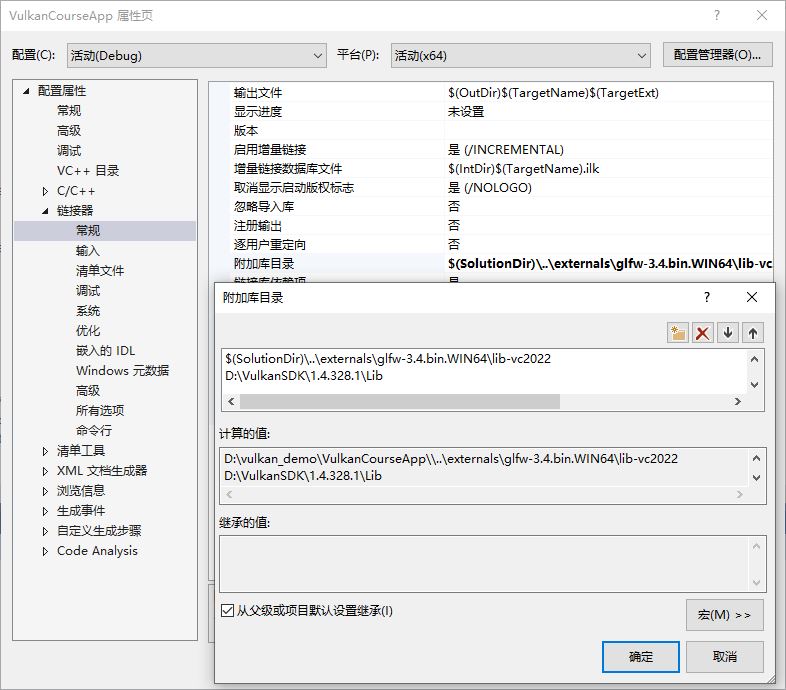Viewport: 786px width, 690px height.
Task: Close the 附加库目录 dialog with X
Action: click(x=753, y=298)
